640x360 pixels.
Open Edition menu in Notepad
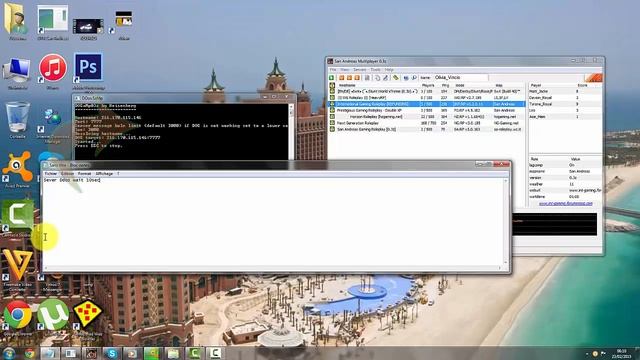tap(67, 173)
